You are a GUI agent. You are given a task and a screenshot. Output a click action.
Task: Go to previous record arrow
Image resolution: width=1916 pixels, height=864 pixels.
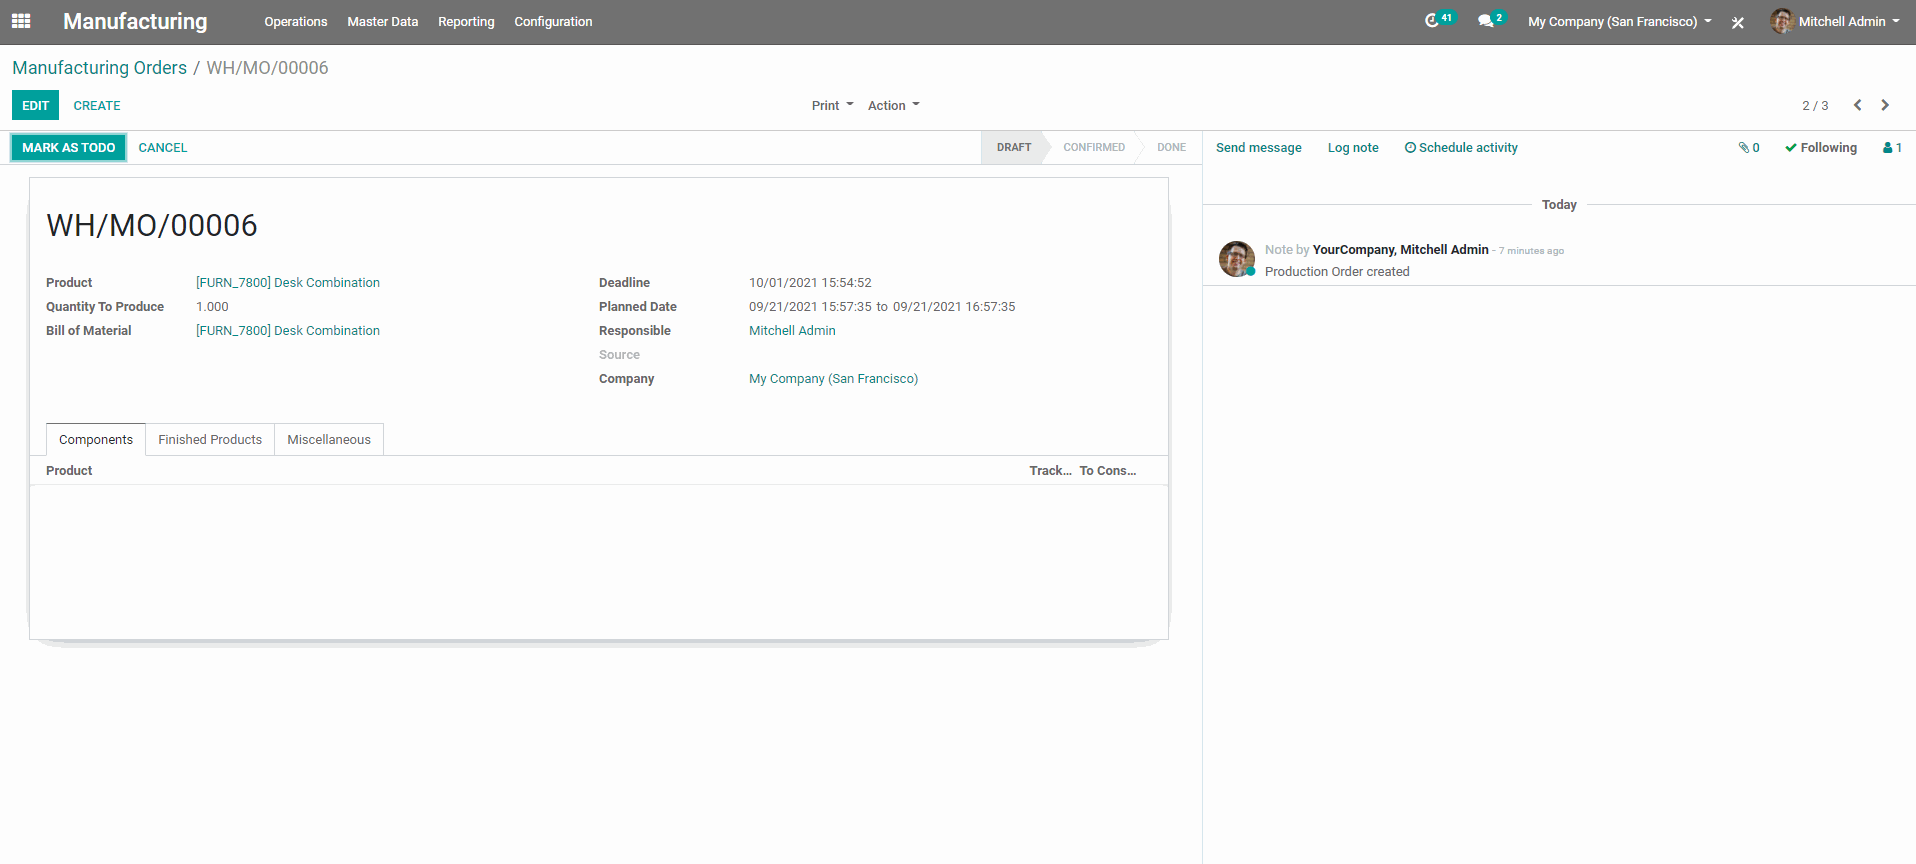(x=1857, y=105)
